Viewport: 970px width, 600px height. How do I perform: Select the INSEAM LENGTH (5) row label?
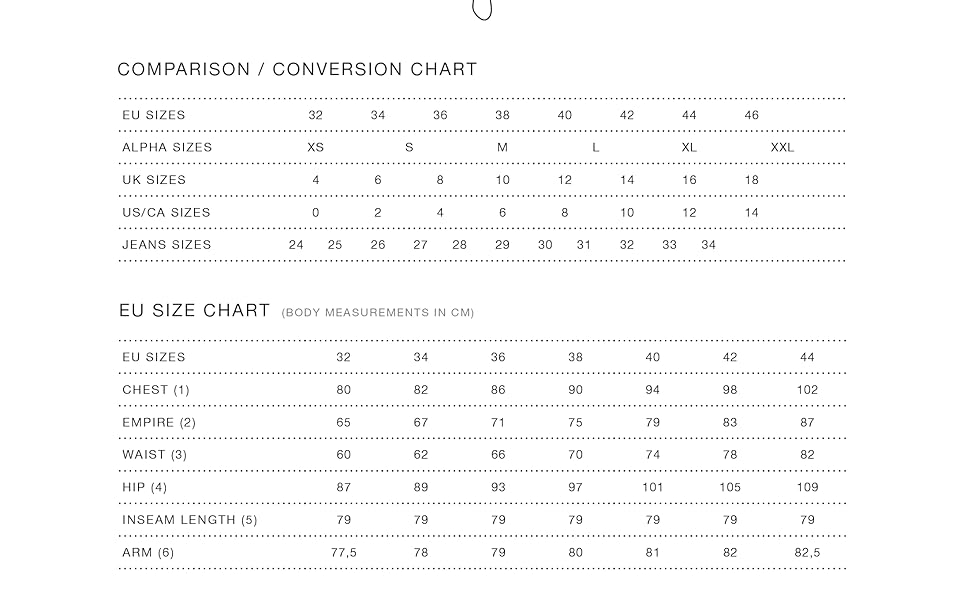click(x=190, y=520)
